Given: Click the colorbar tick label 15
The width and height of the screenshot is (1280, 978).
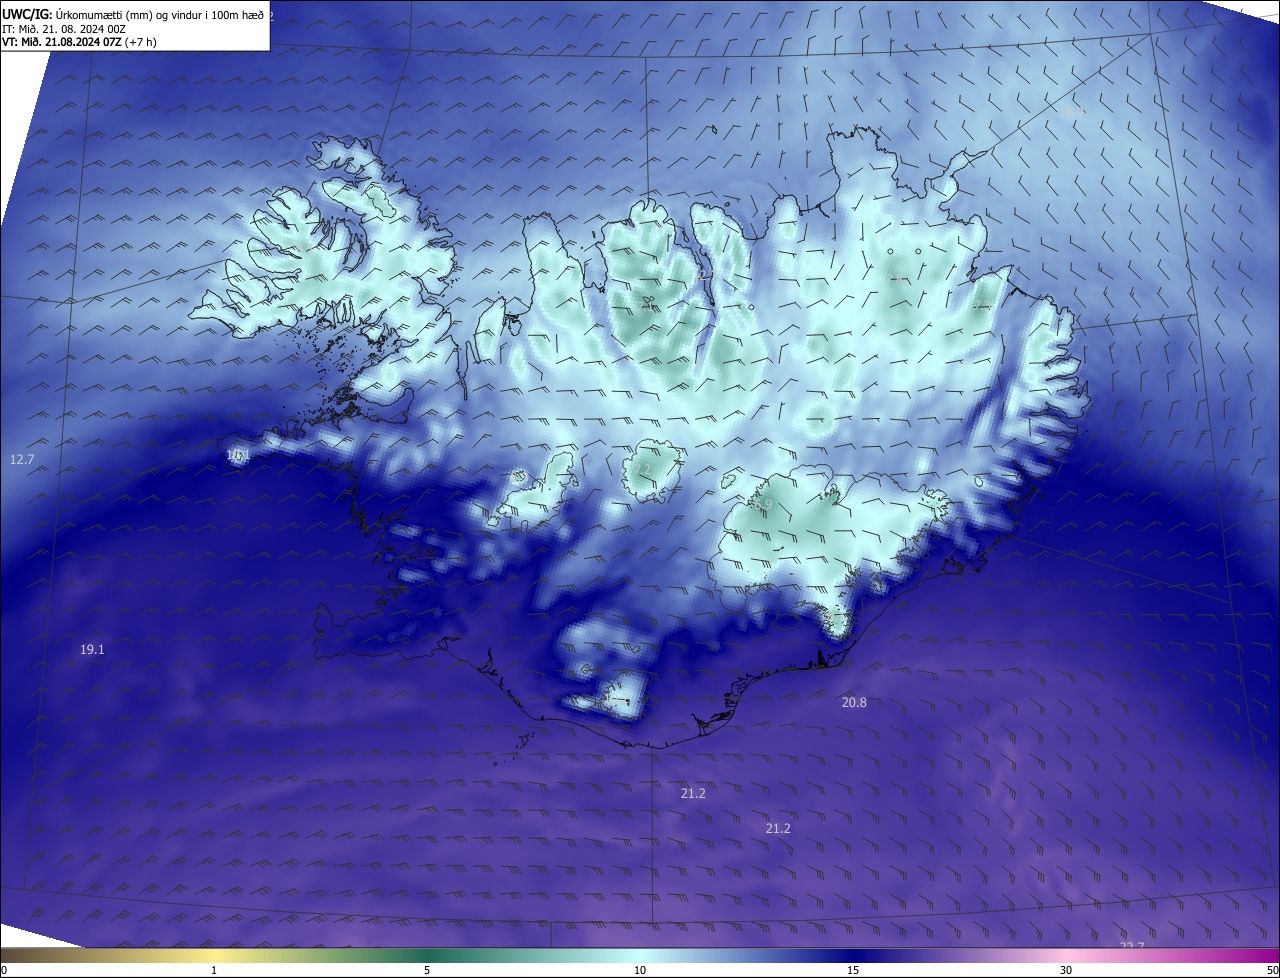Looking at the screenshot, I should coord(853,970).
